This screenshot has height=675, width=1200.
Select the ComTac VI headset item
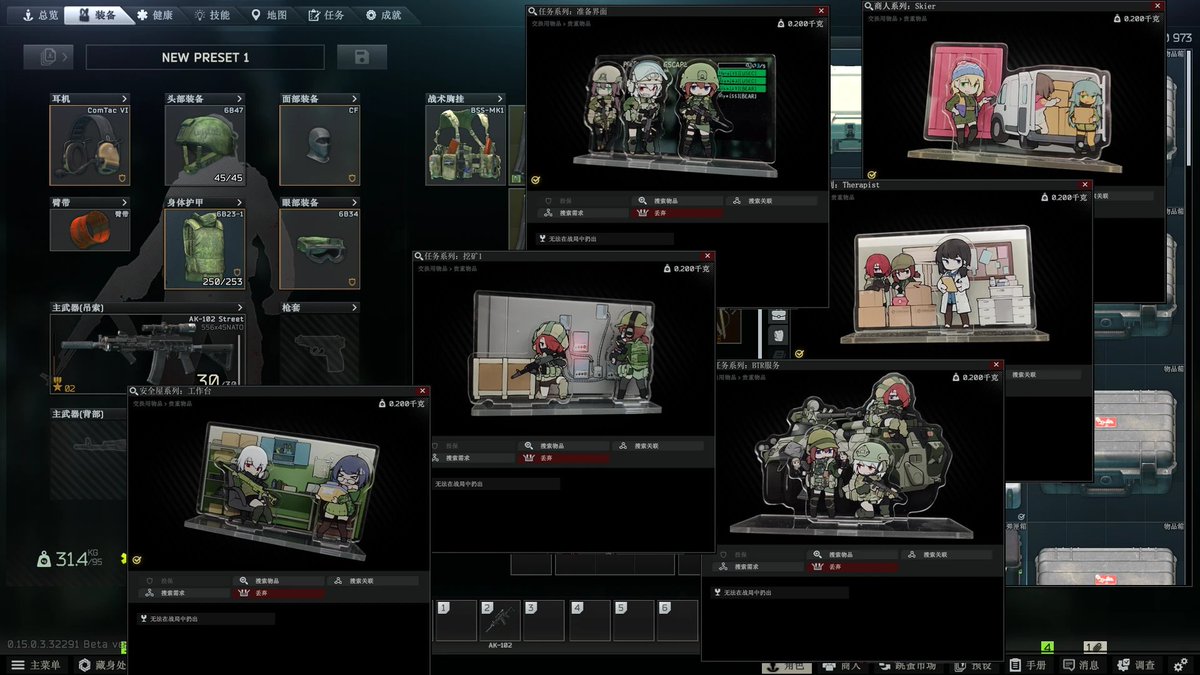click(x=90, y=145)
